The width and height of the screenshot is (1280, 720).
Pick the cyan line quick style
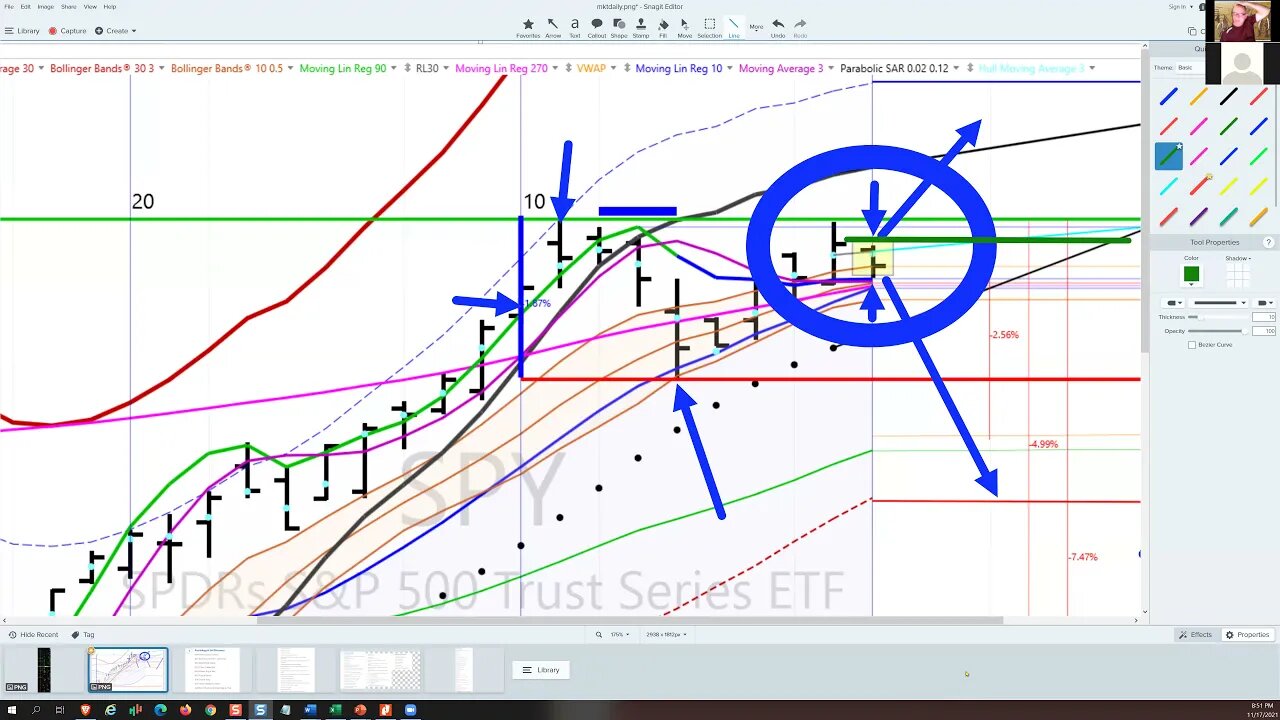(1169, 187)
